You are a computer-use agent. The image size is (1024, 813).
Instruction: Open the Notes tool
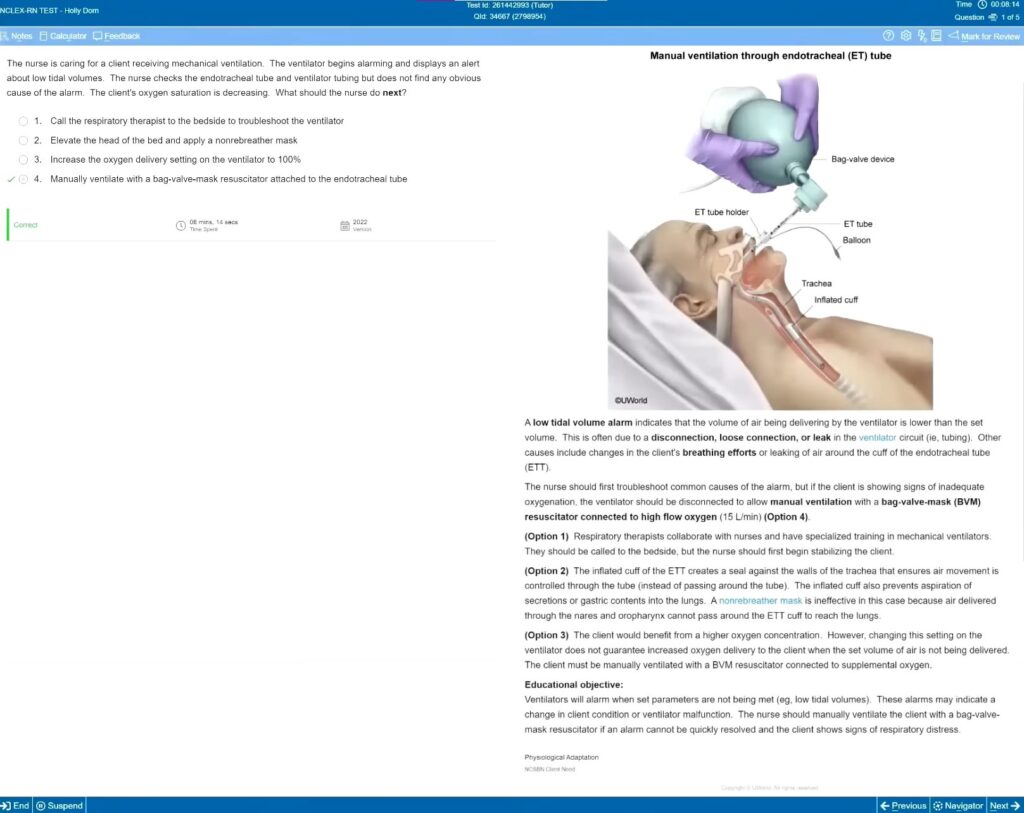click(x=17, y=36)
